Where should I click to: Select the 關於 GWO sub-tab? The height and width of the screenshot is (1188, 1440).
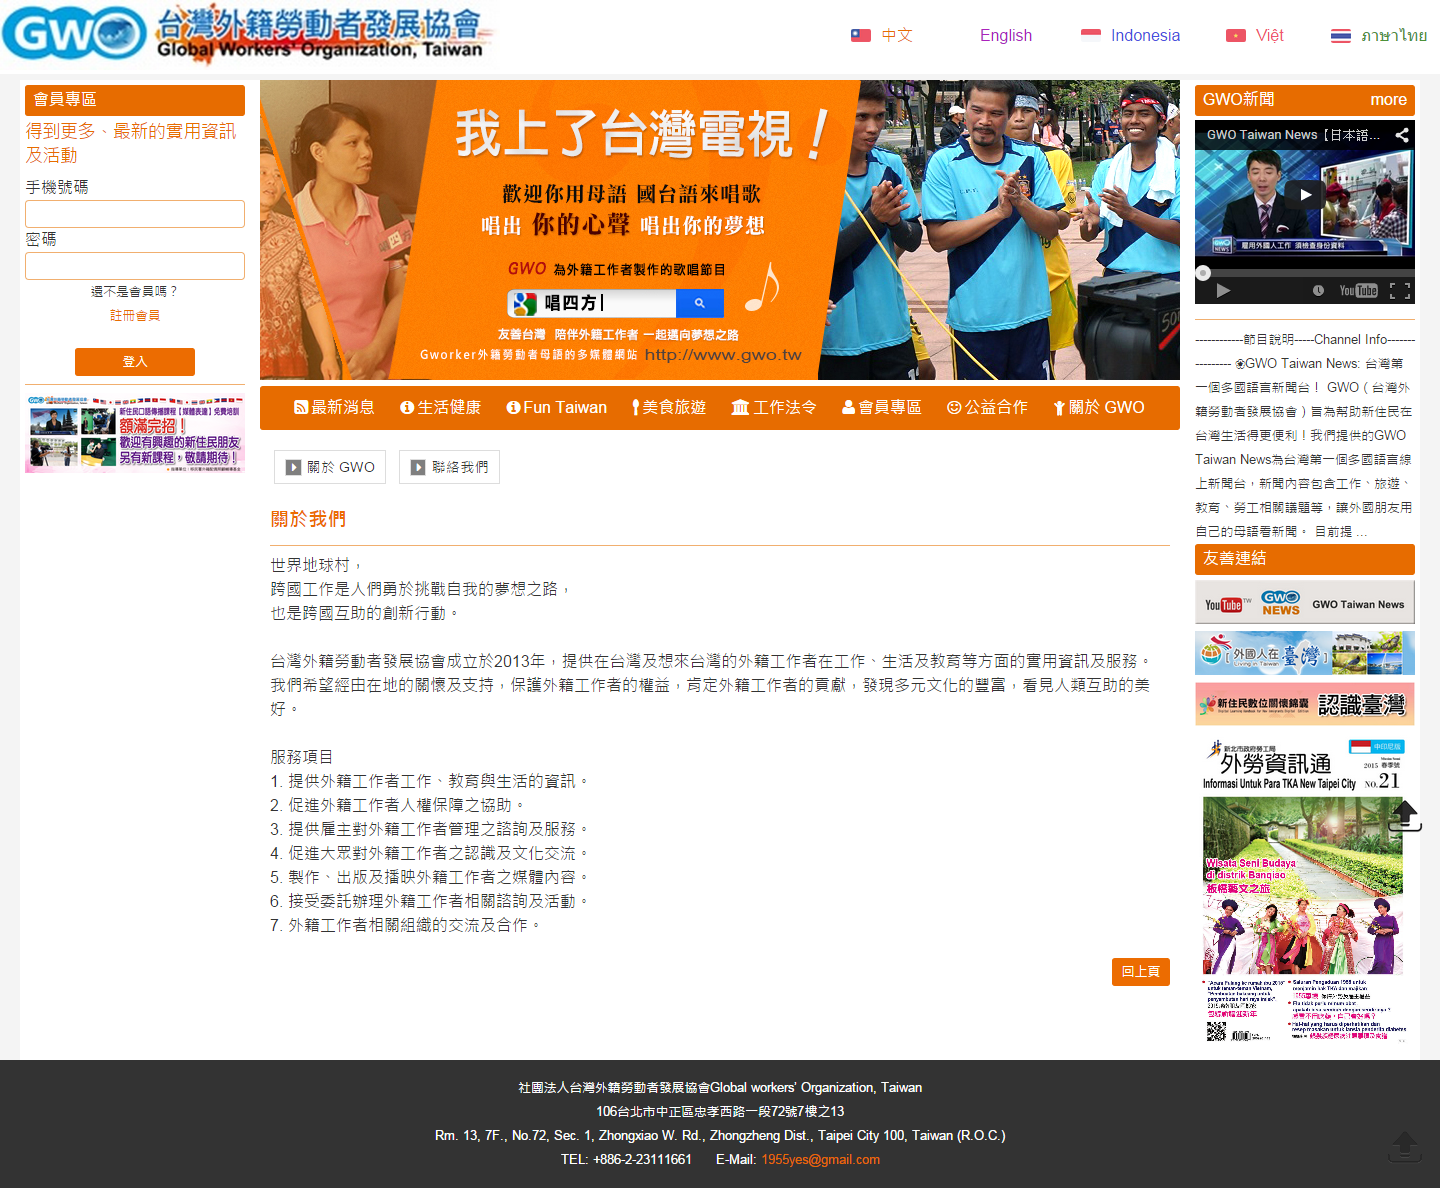tap(330, 467)
